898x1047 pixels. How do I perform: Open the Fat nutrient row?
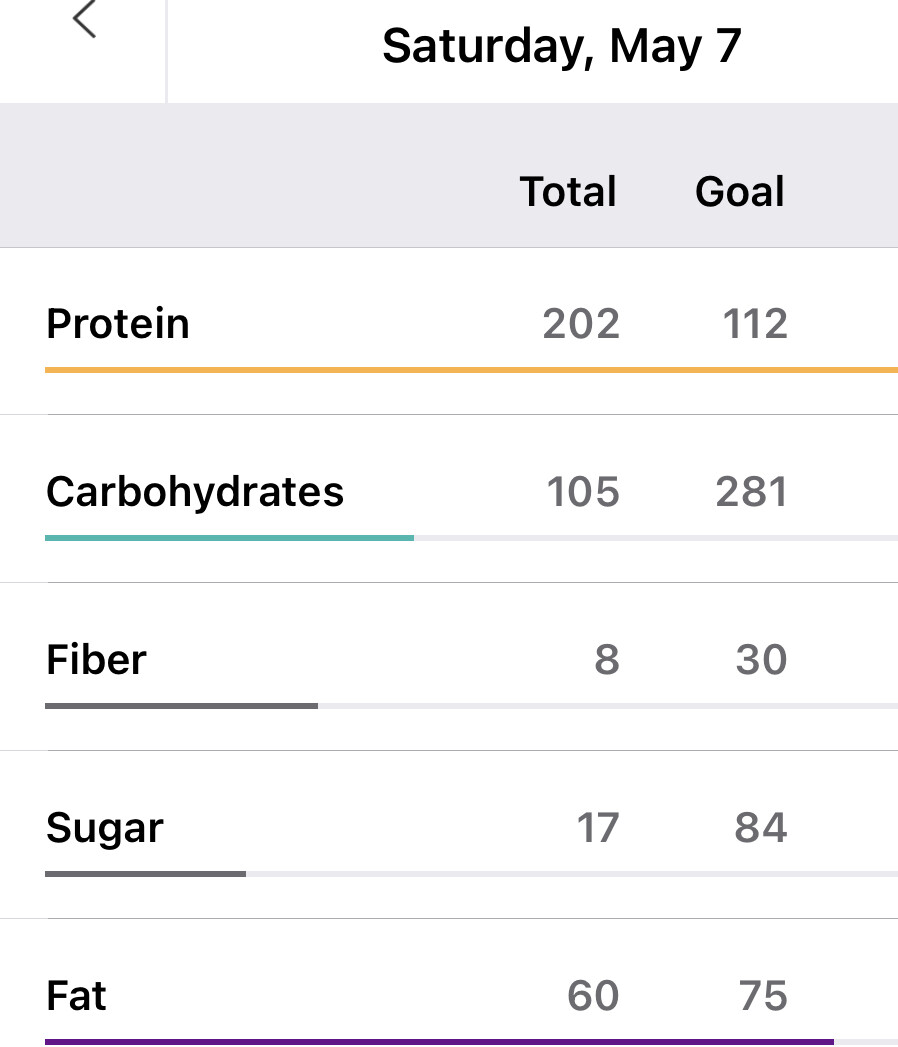tap(76, 996)
